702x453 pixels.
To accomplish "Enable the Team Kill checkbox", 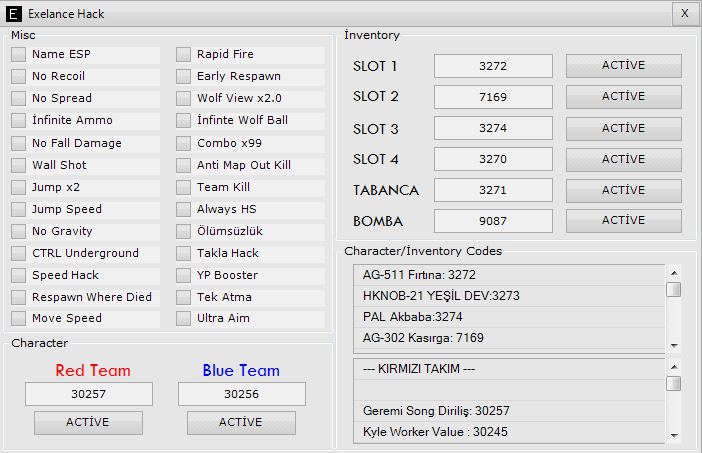I will coord(183,187).
